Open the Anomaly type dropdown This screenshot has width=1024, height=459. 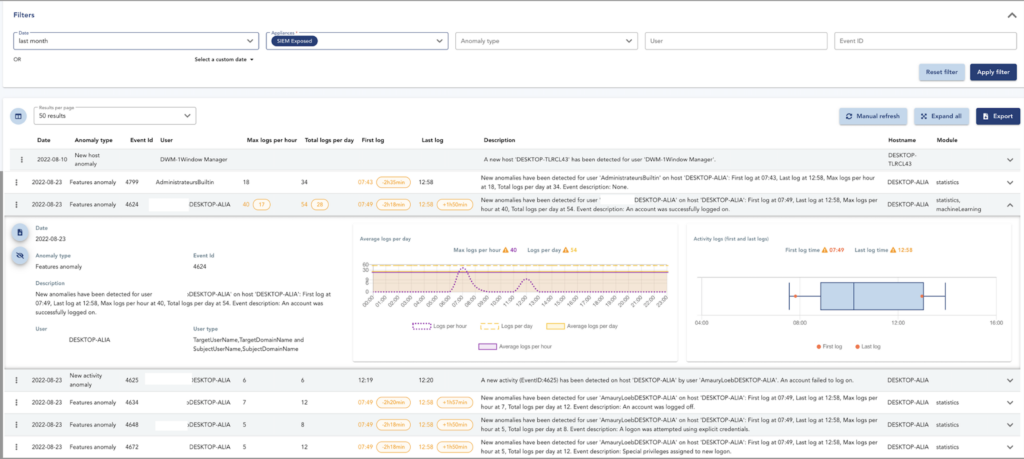tap(547, 40)
